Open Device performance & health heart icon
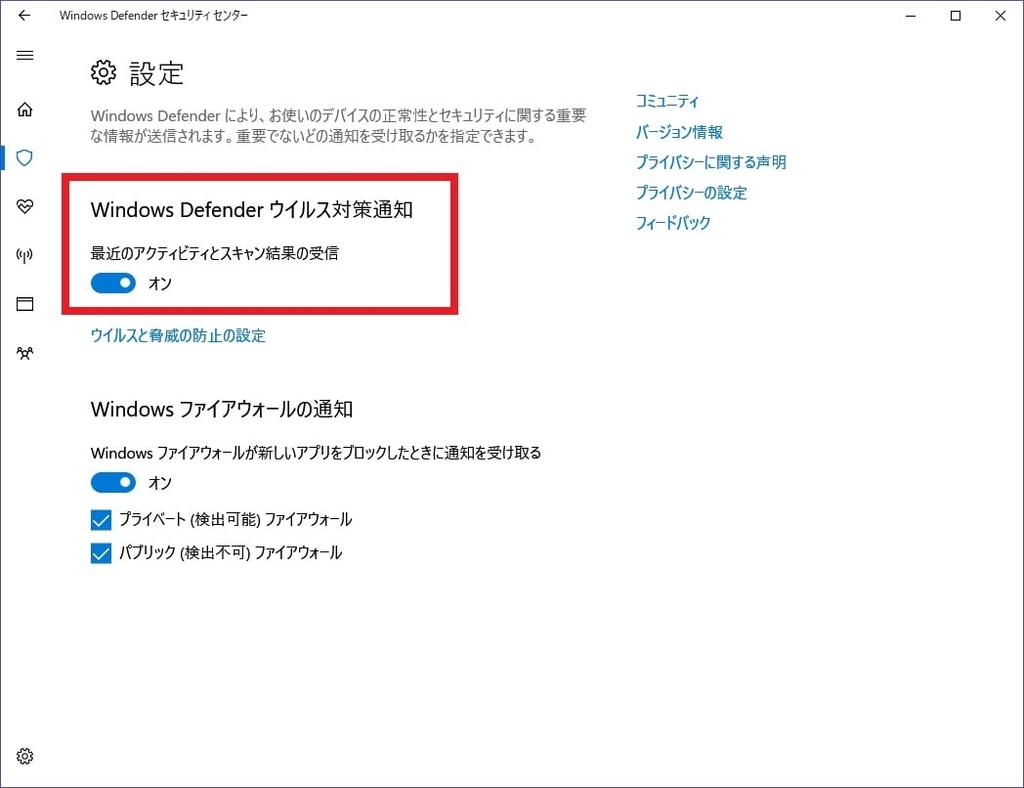 point(25,206)
